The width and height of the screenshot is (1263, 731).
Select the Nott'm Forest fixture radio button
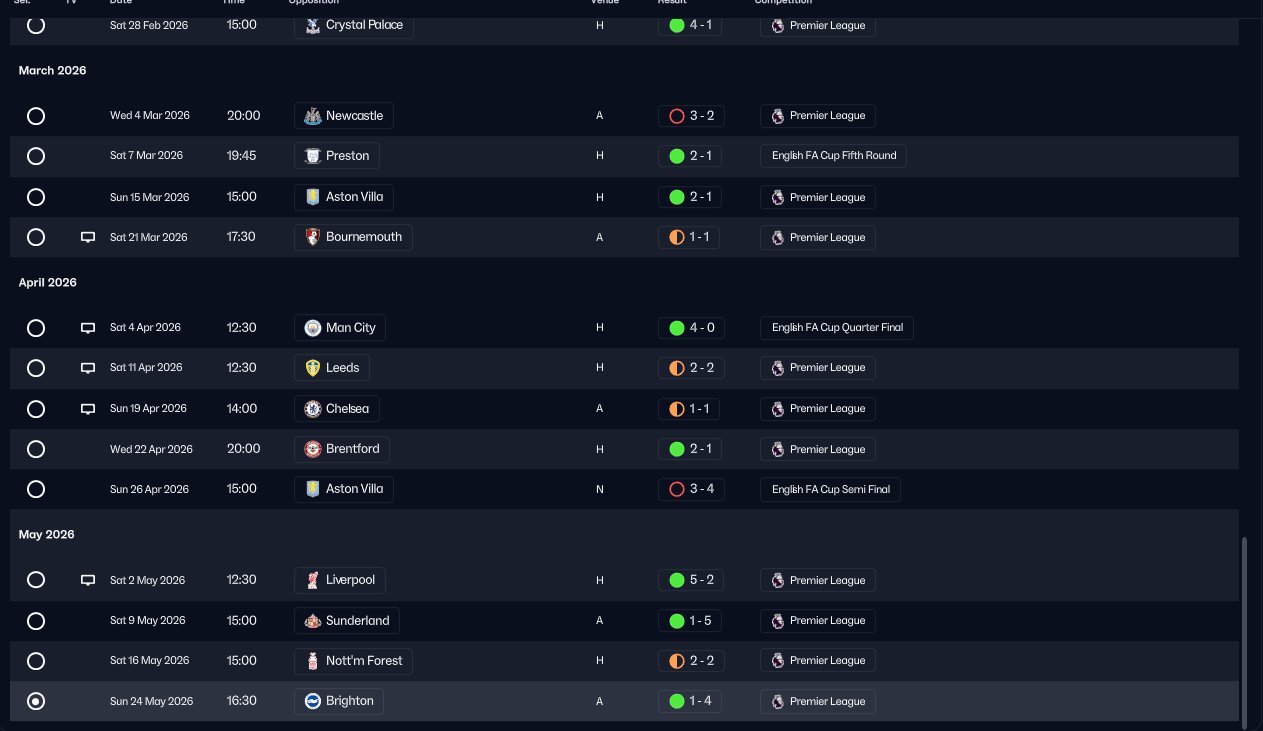coord(36,661)
